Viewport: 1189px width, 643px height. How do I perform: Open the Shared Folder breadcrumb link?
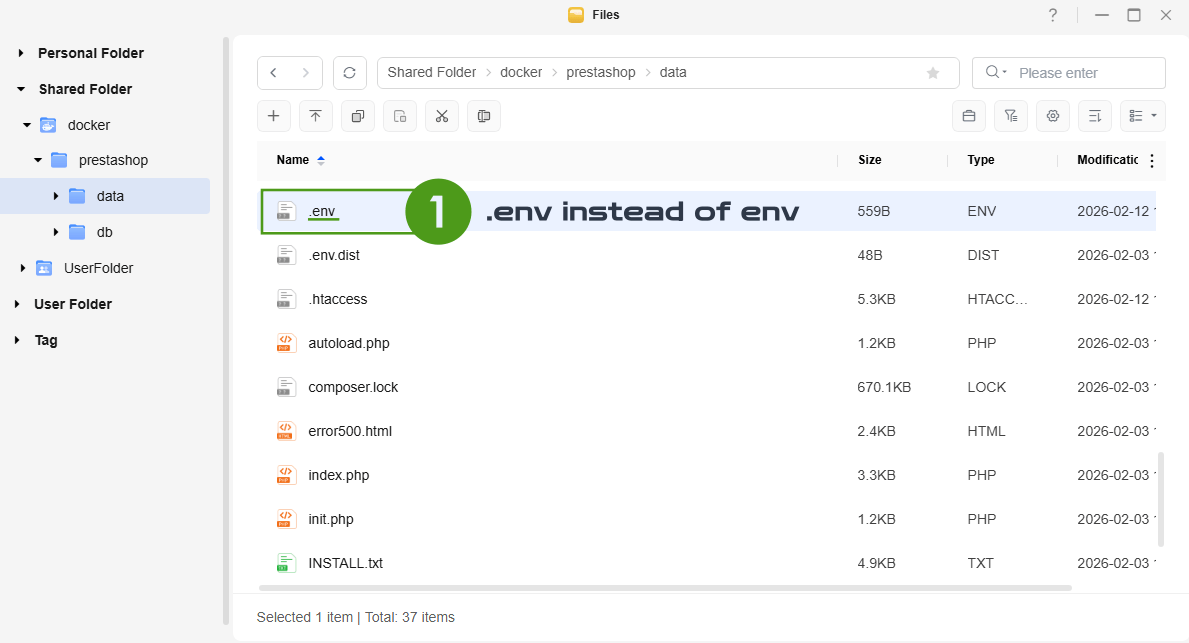pyautogui.click(x=431, y=72)
